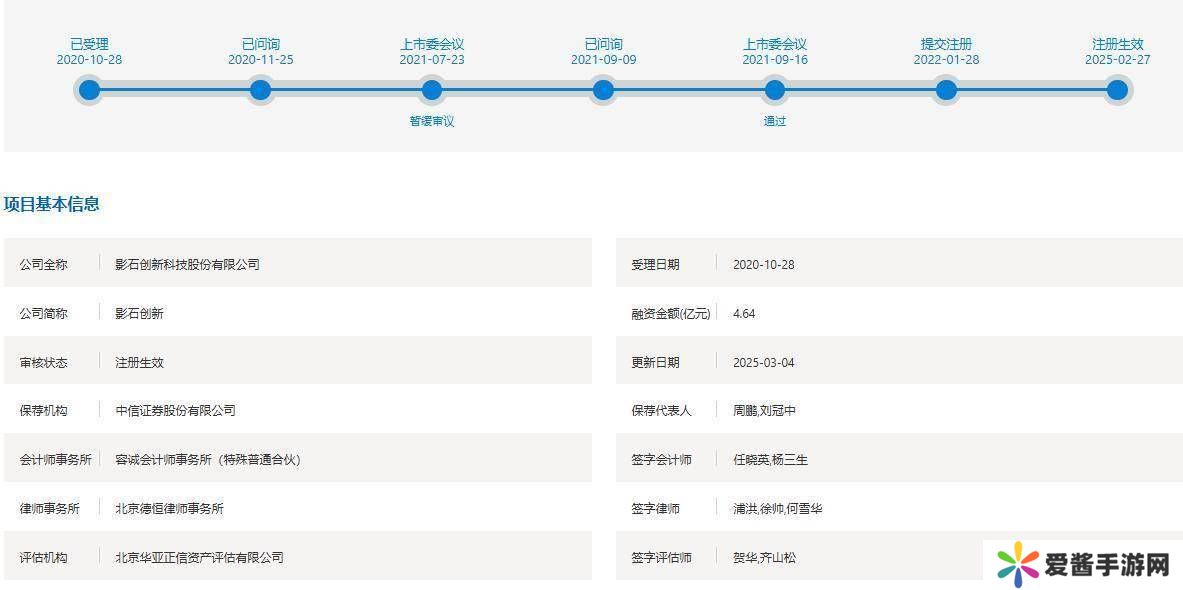1183x590 pixels.
Task: Click the 注册生效 2025-02-27 timeline node
Action: point(1117,91)
